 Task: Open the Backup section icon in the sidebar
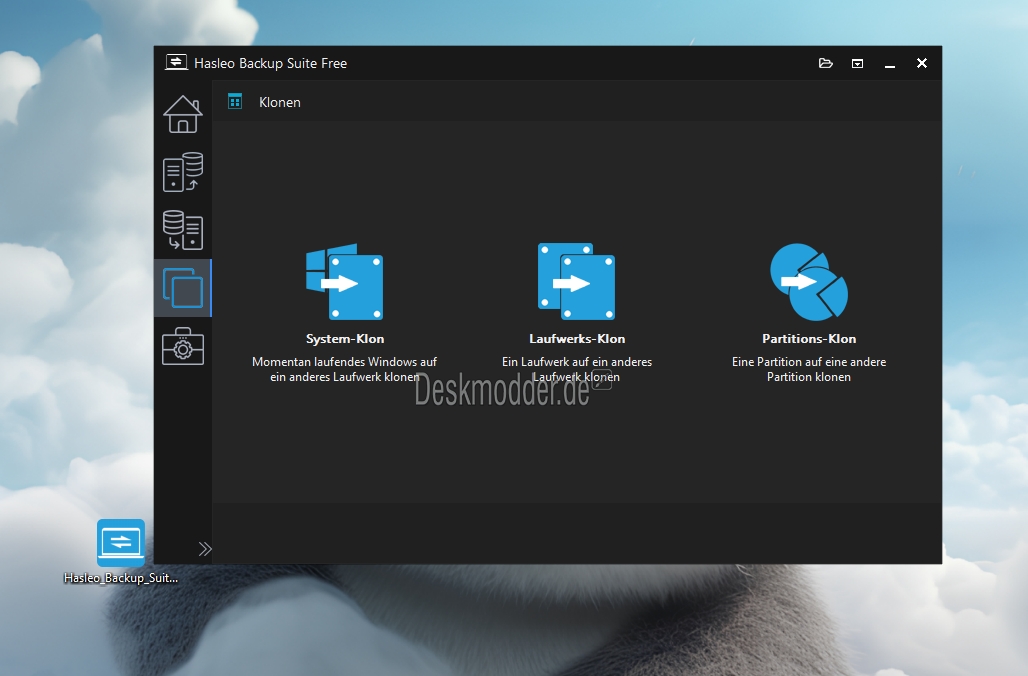click(183, 172)
